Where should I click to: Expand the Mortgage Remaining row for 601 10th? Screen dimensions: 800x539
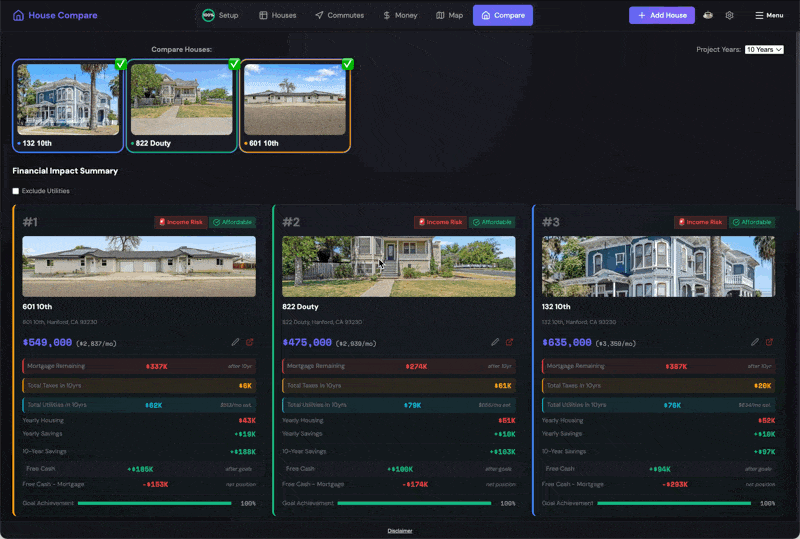click(x=139, y=366)
